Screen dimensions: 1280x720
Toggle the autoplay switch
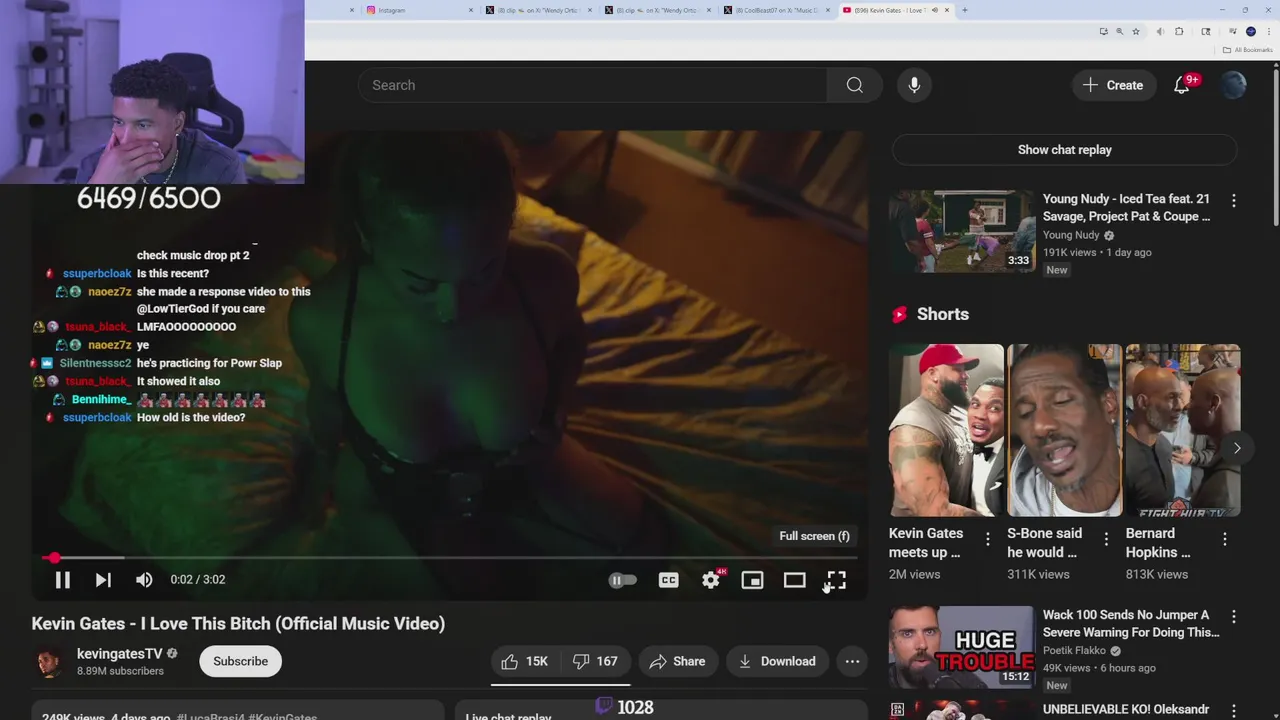[x=622, y=580]
